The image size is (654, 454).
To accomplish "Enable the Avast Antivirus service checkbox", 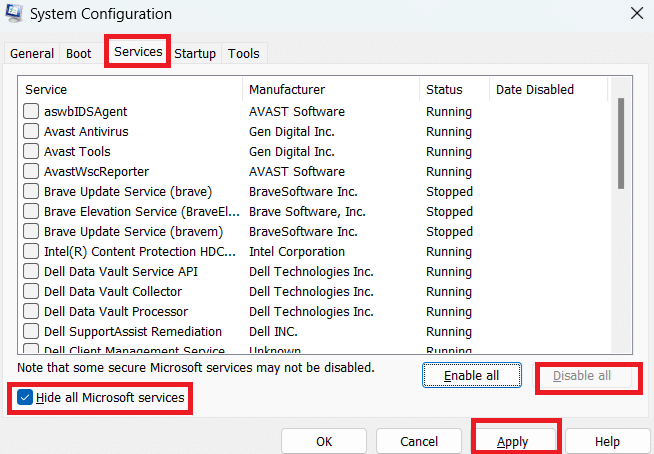I will click(31, 132).
